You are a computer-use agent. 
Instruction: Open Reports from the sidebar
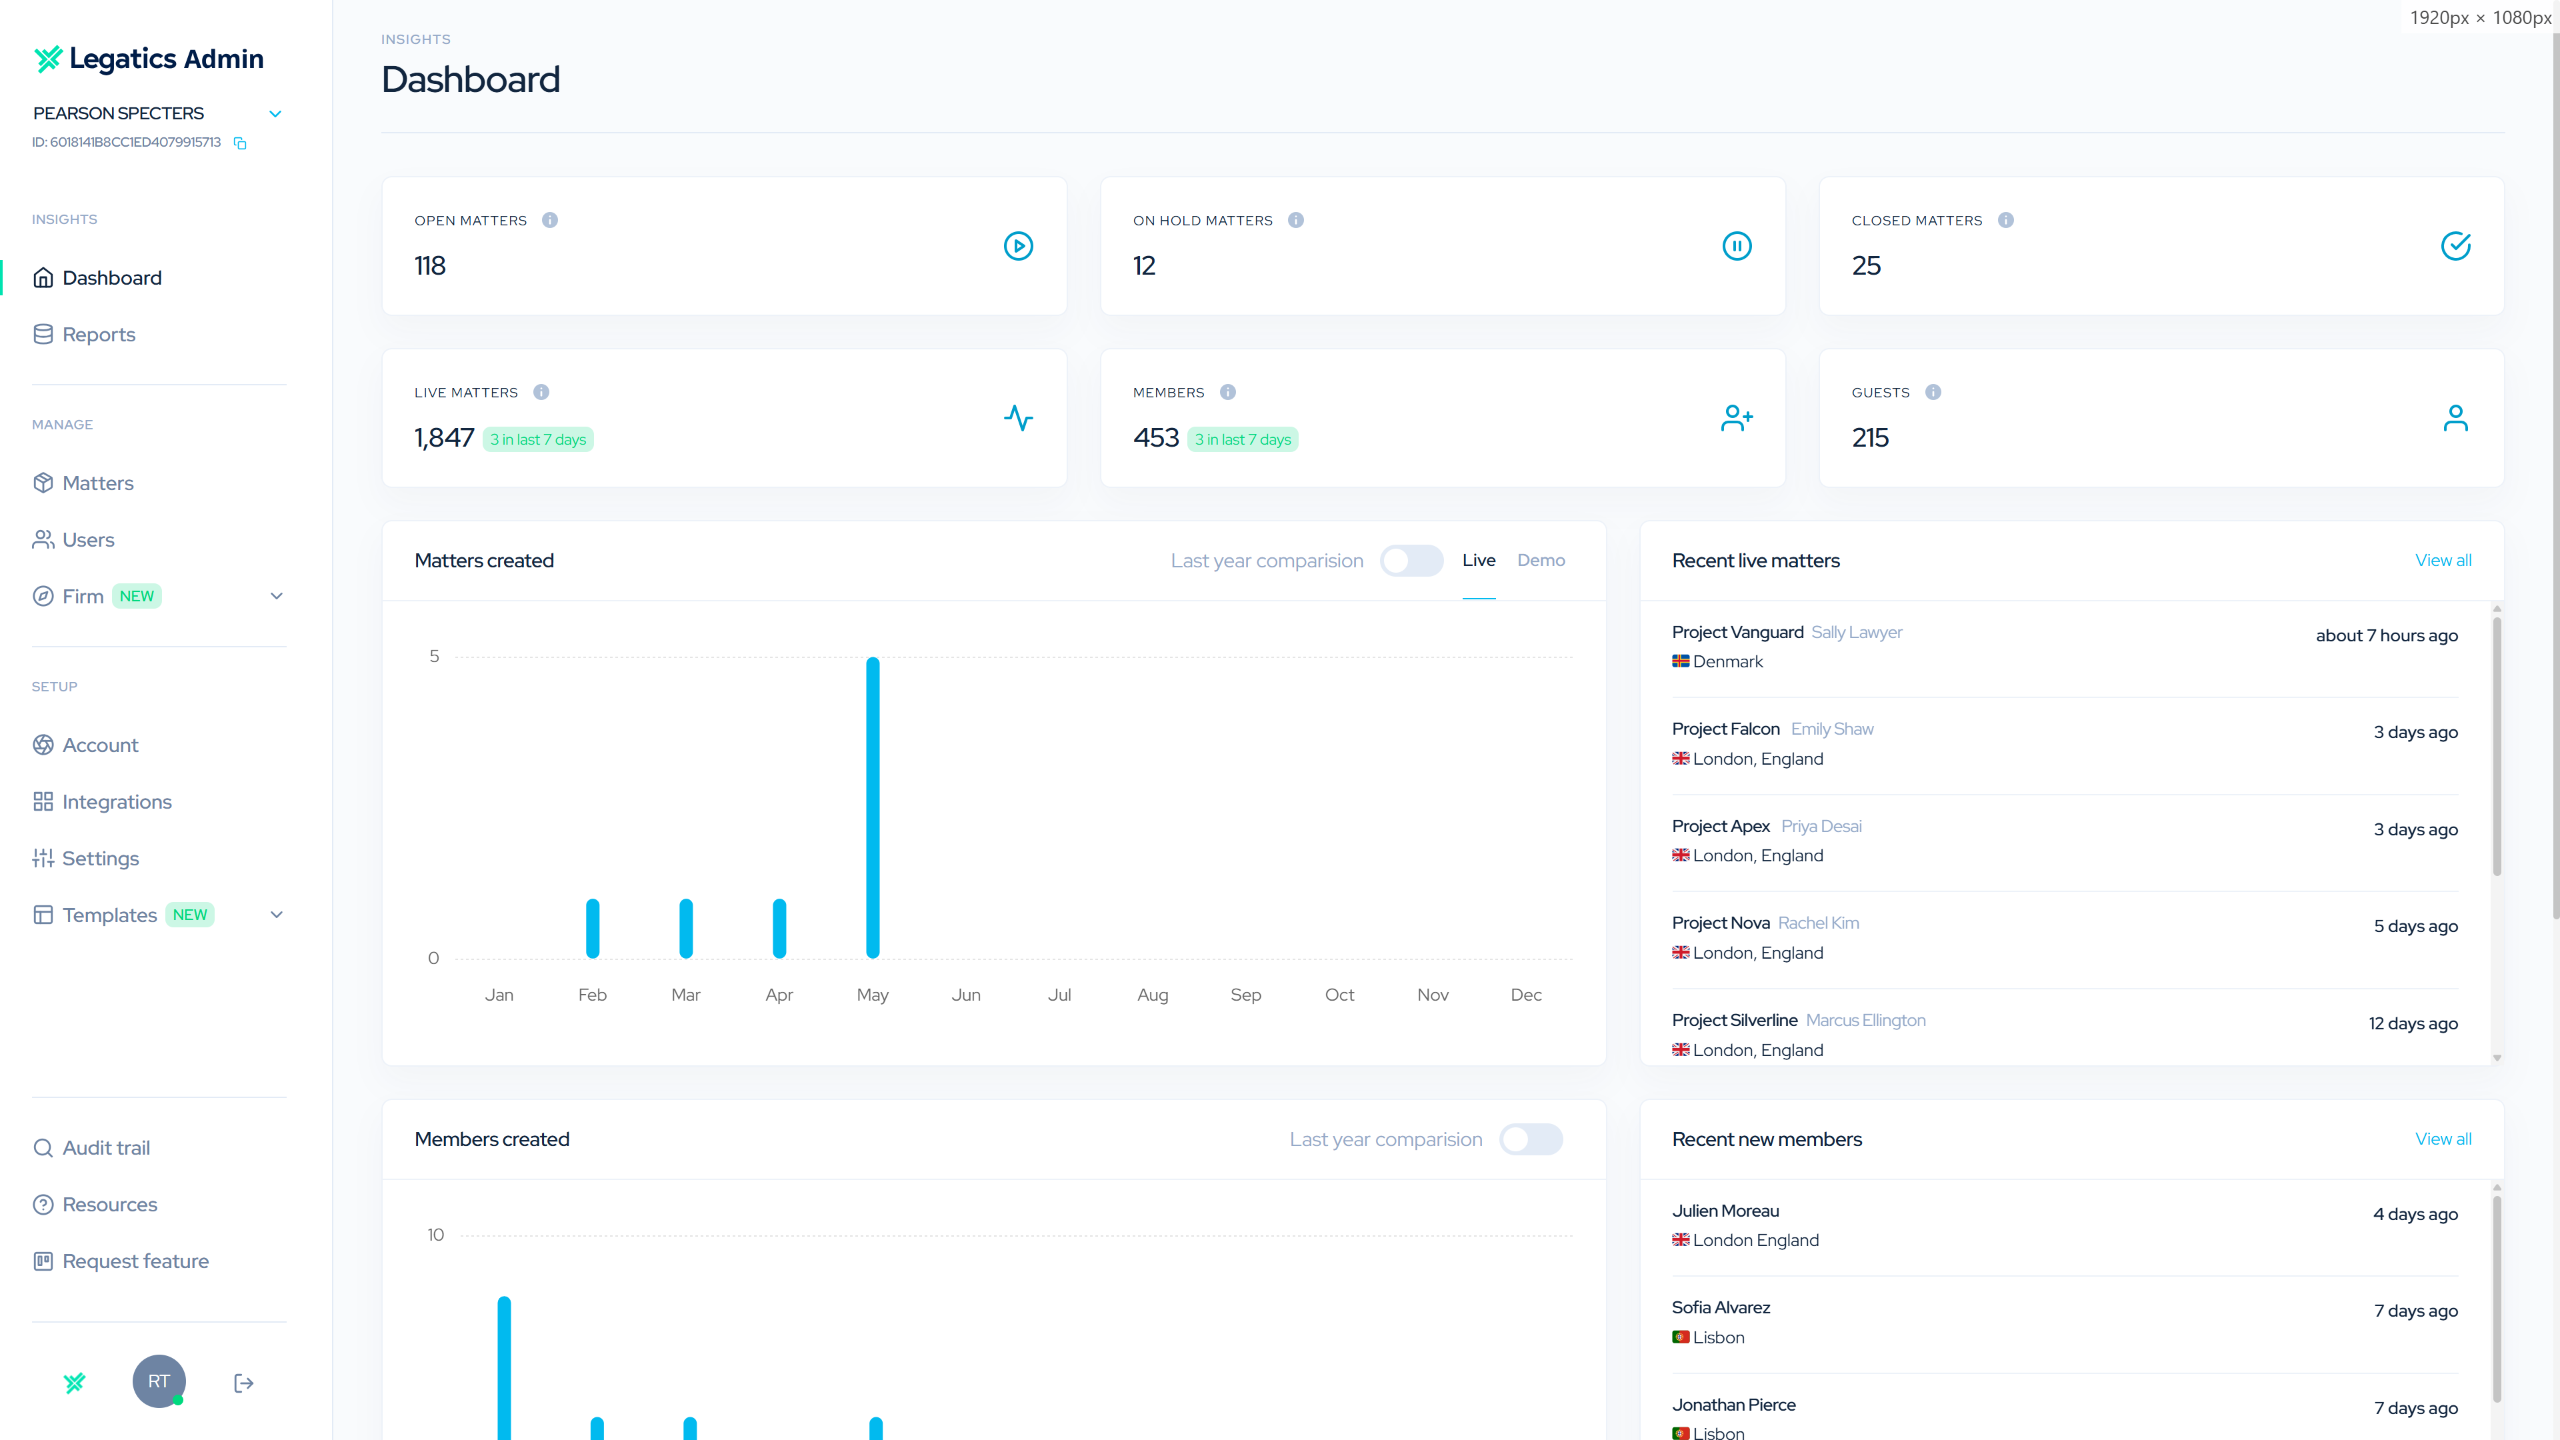tap(98, 335)
